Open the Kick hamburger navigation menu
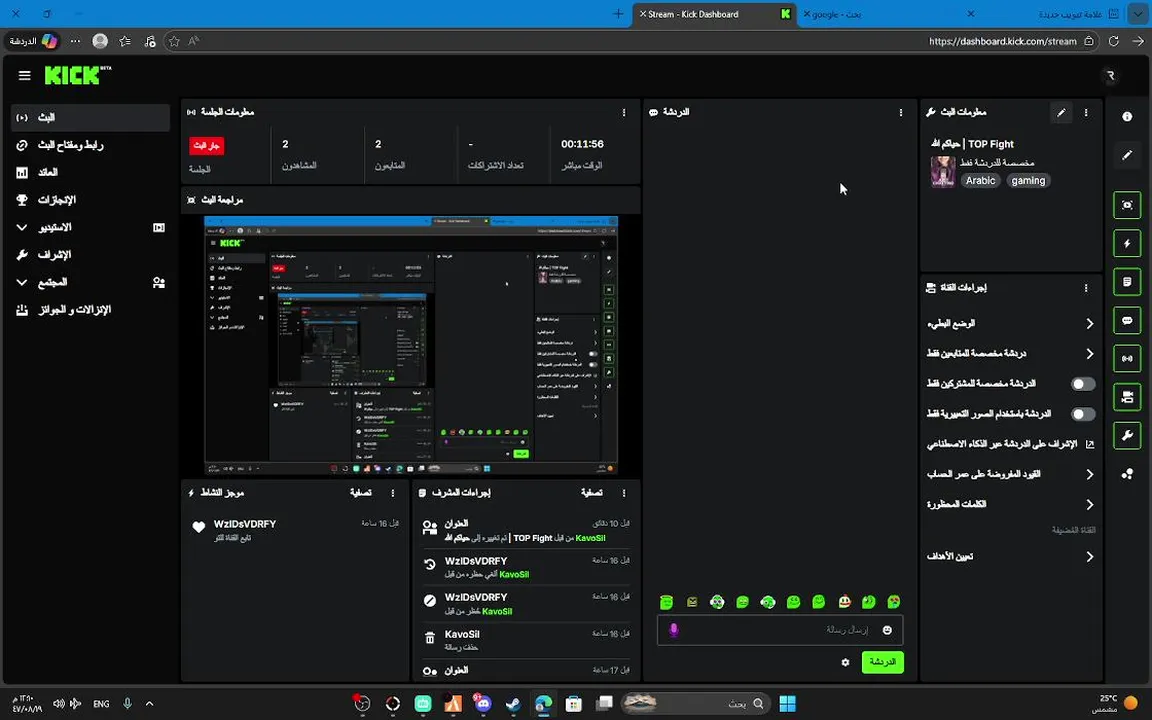The image size is (1152, 720). 24,76
